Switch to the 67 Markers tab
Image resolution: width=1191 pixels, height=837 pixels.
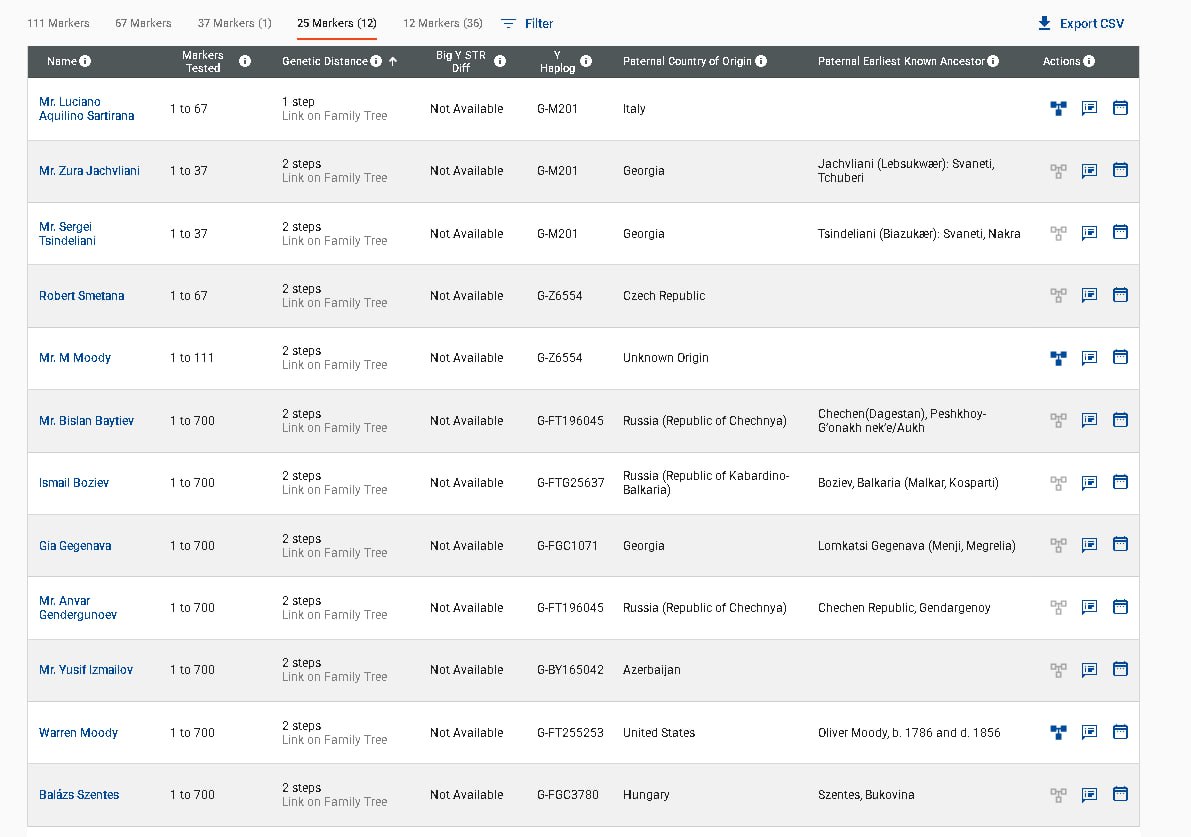tap(144, 23)
